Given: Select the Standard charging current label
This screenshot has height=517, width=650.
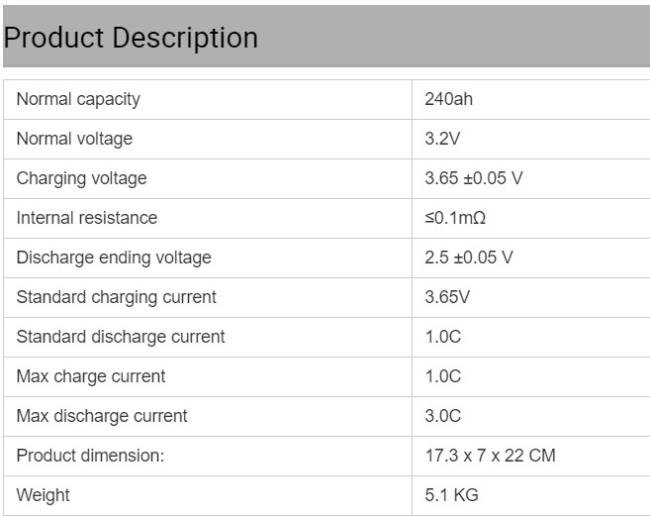Looking at the screenshot, I should pos(116,298).
